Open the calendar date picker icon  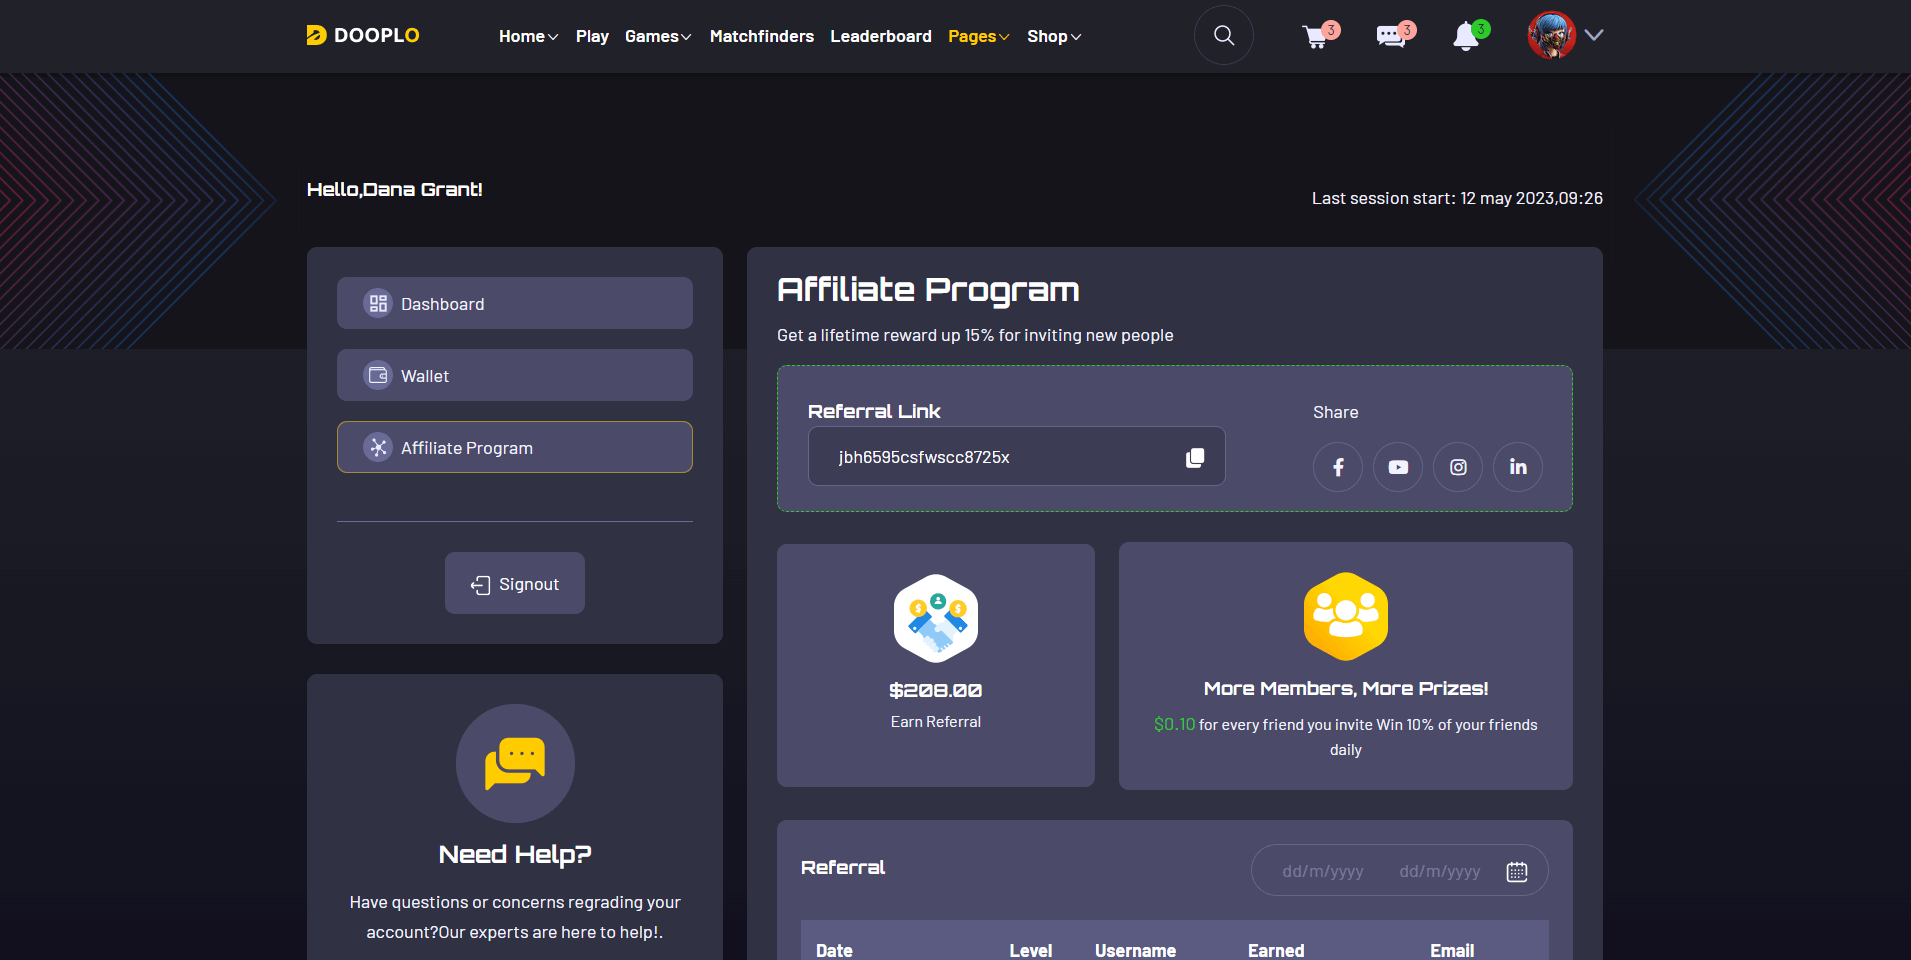pyautogui.click(x=1517, y=871)
